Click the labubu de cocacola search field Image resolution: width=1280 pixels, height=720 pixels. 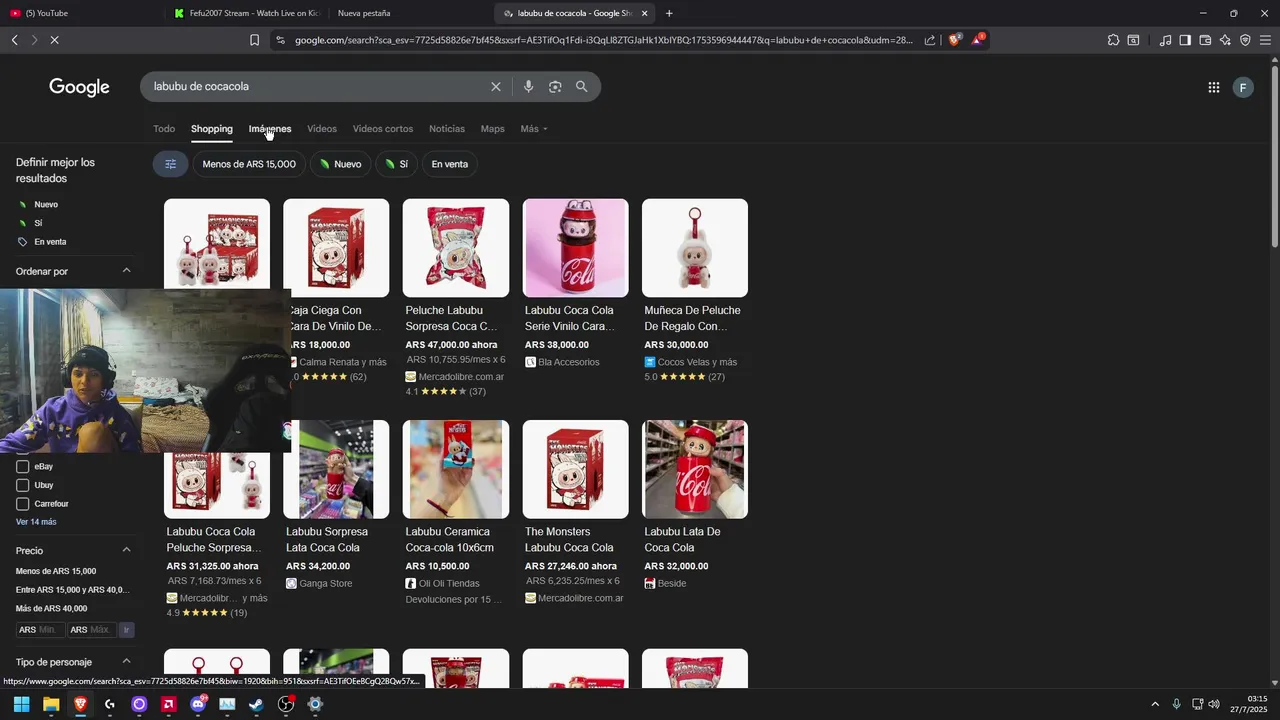(x=315, y=87)
